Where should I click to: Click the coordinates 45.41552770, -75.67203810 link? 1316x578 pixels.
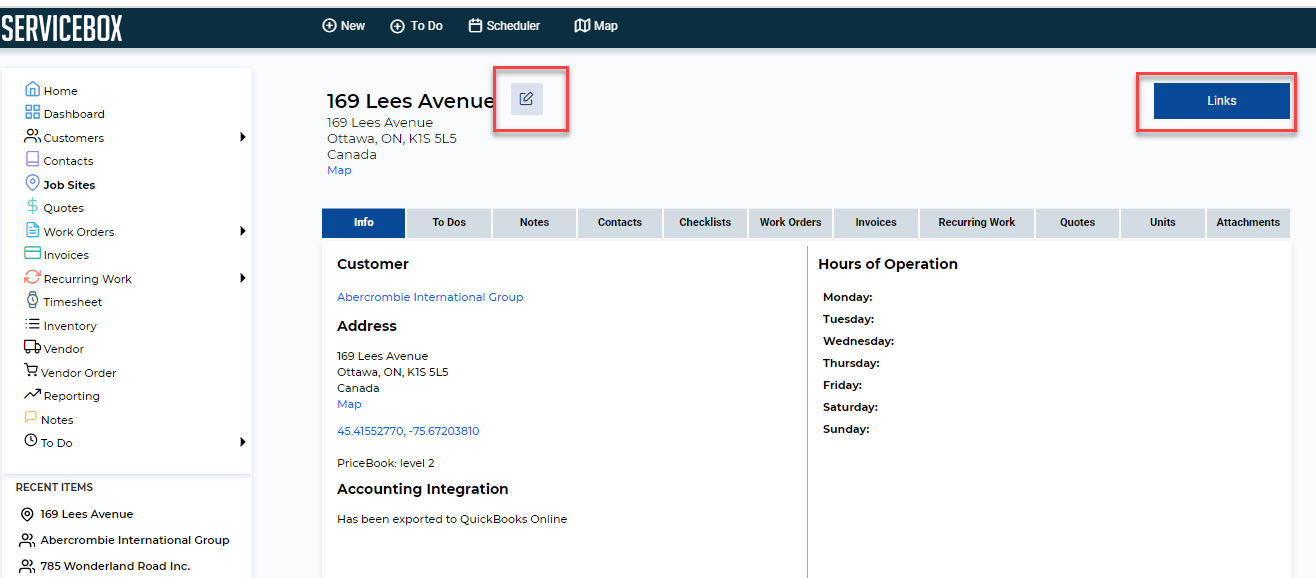pyautogui.click(x=408, y=431)
